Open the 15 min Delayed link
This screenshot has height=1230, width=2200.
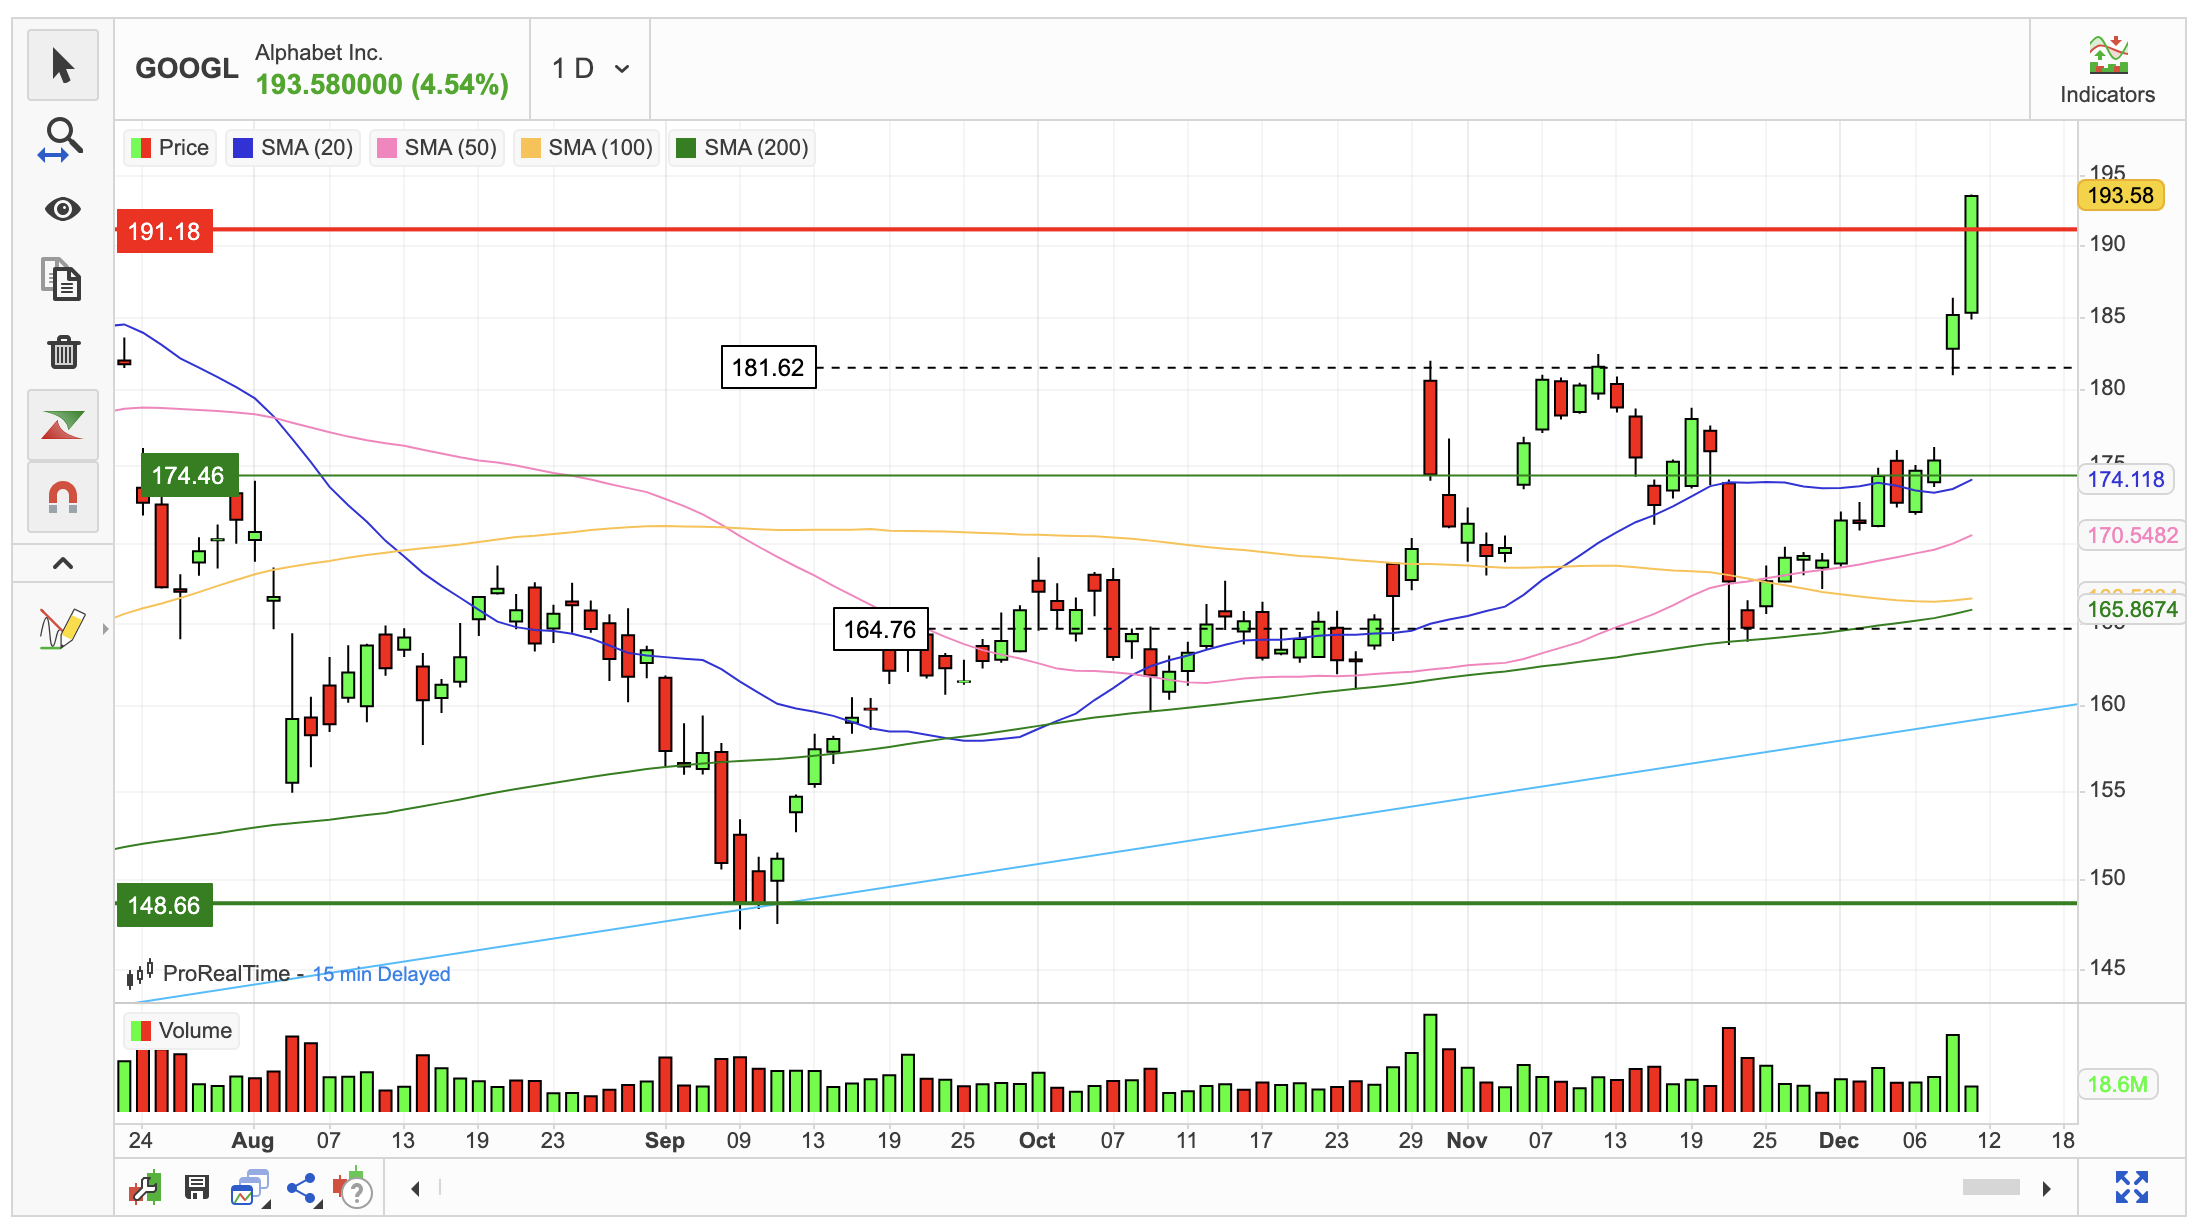point(381,974)
